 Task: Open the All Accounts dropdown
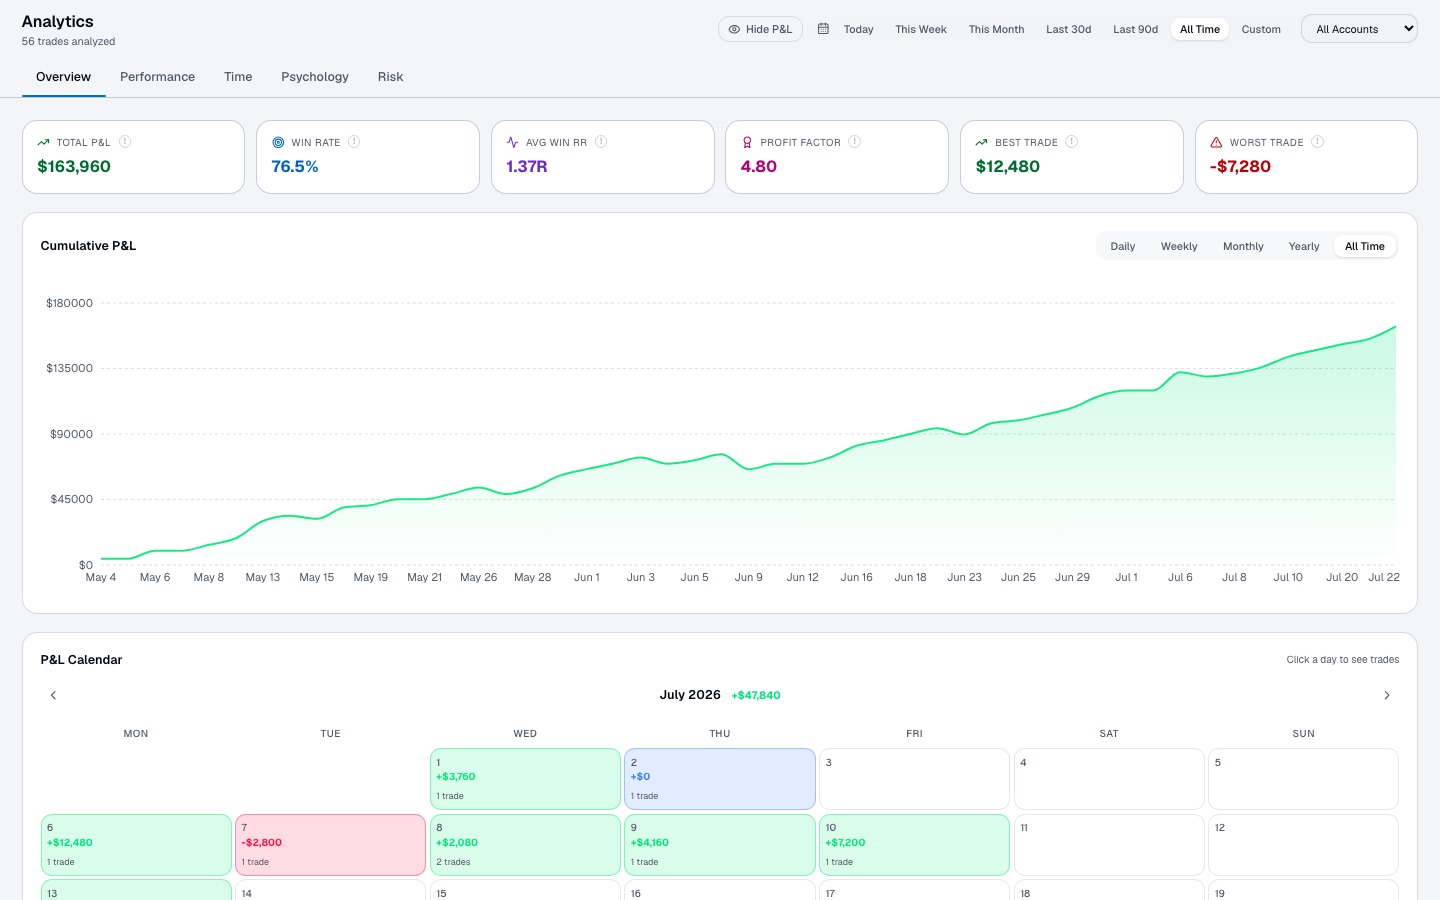pos(1359,29)
